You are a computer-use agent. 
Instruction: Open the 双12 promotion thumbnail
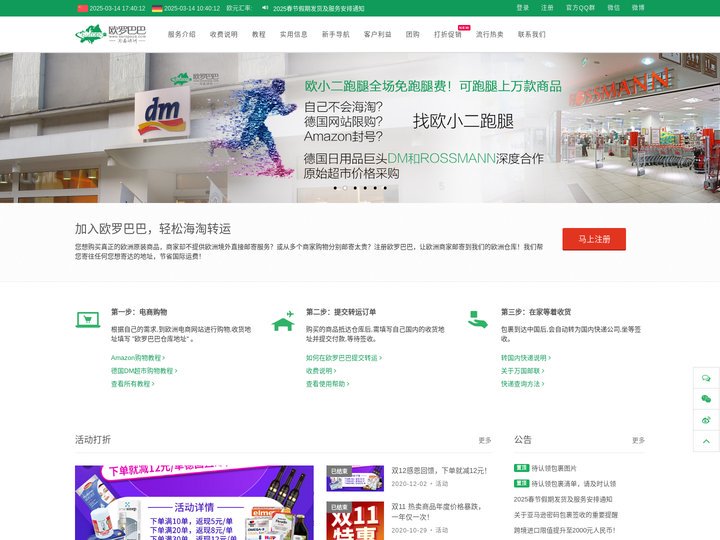355,478
